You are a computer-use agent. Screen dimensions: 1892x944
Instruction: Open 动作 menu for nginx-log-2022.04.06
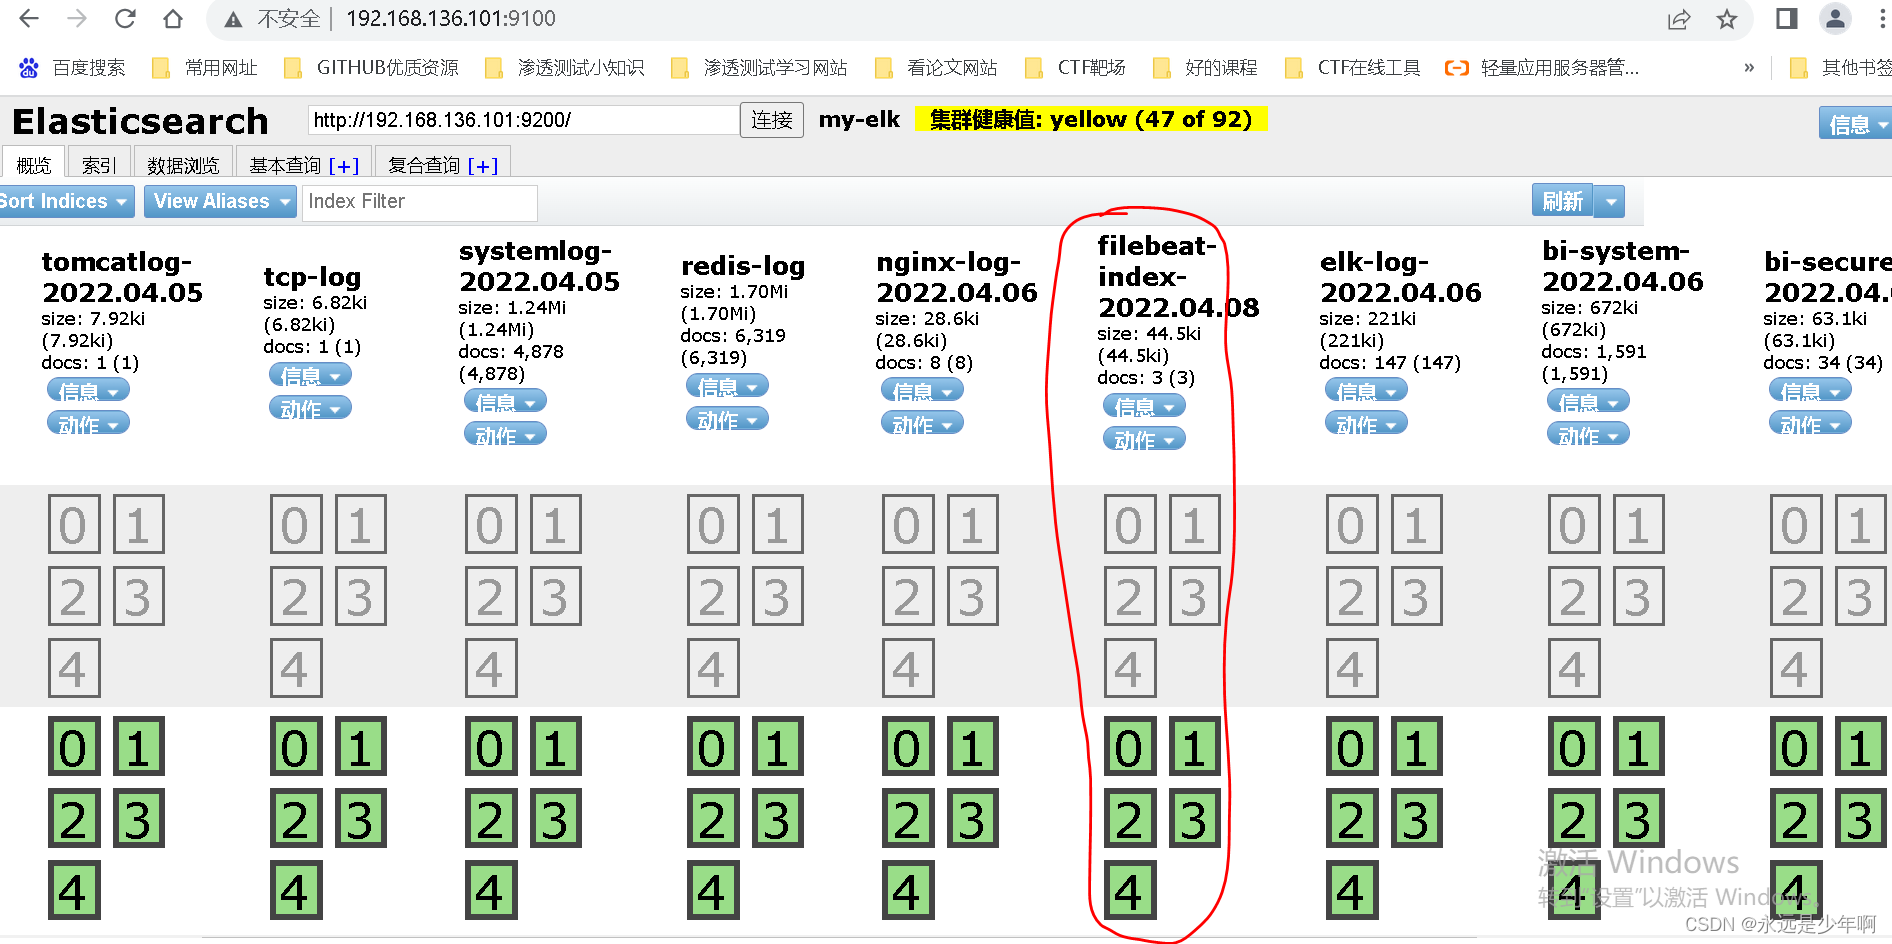pos(923,424)
